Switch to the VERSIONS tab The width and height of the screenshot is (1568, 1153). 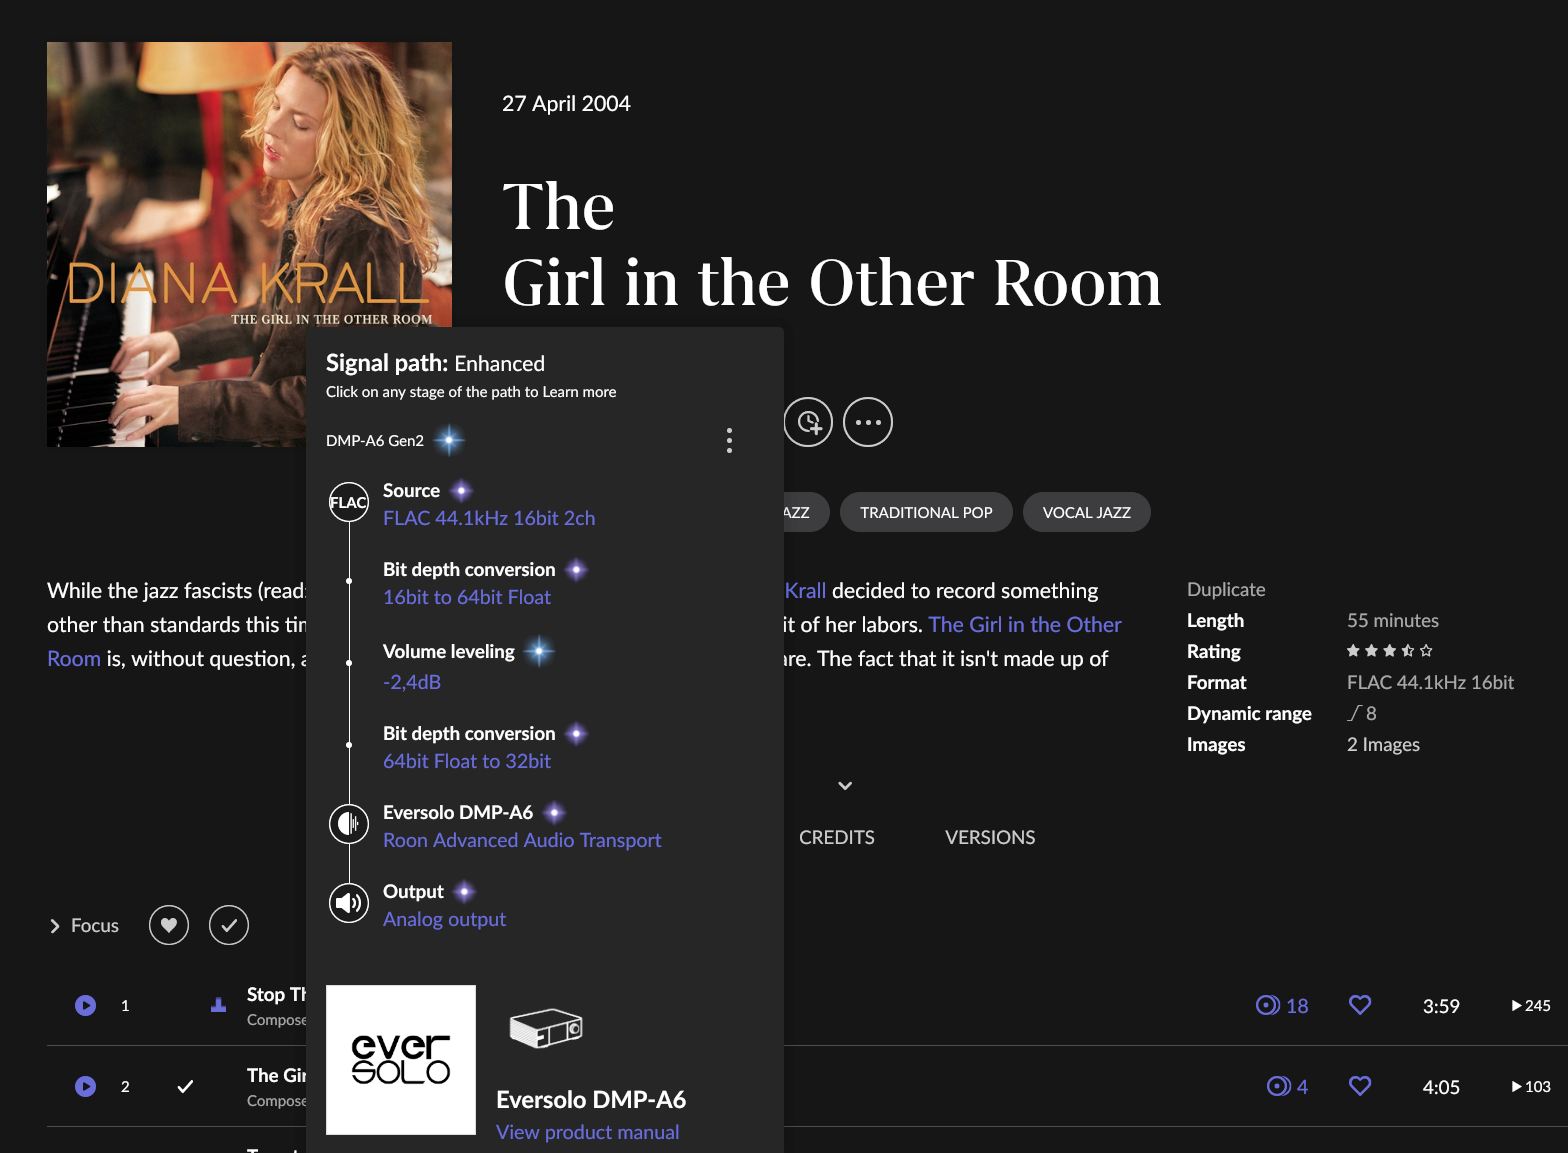coord(989,837)
